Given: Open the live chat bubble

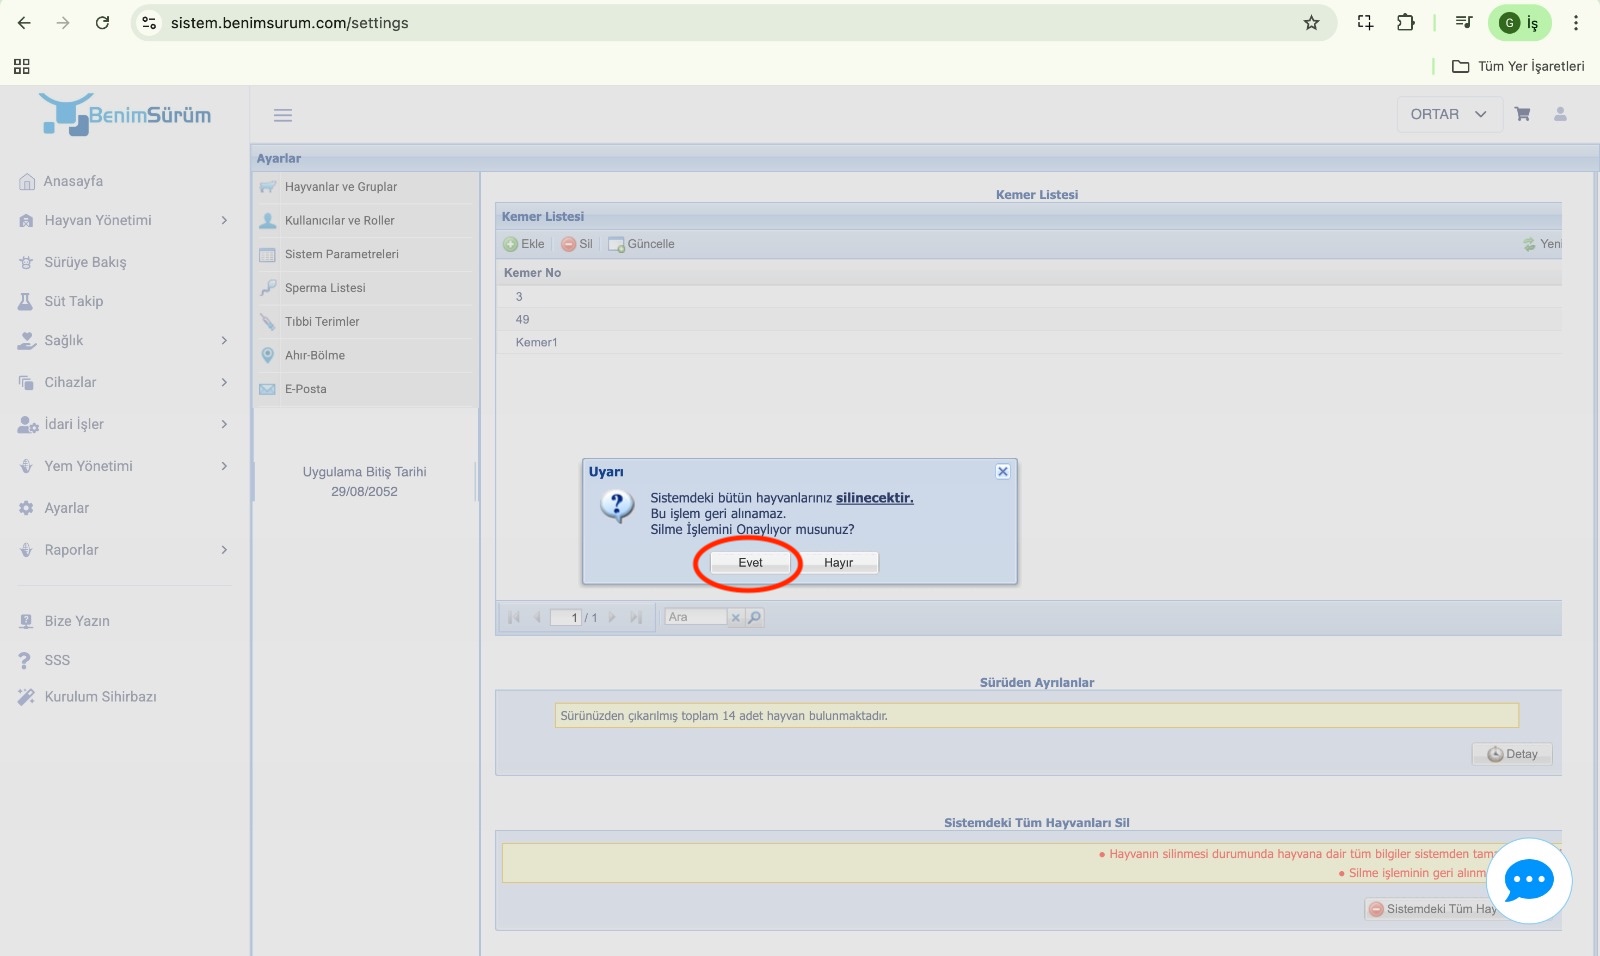Looking at the screenshot, I should click(1528, 881).
